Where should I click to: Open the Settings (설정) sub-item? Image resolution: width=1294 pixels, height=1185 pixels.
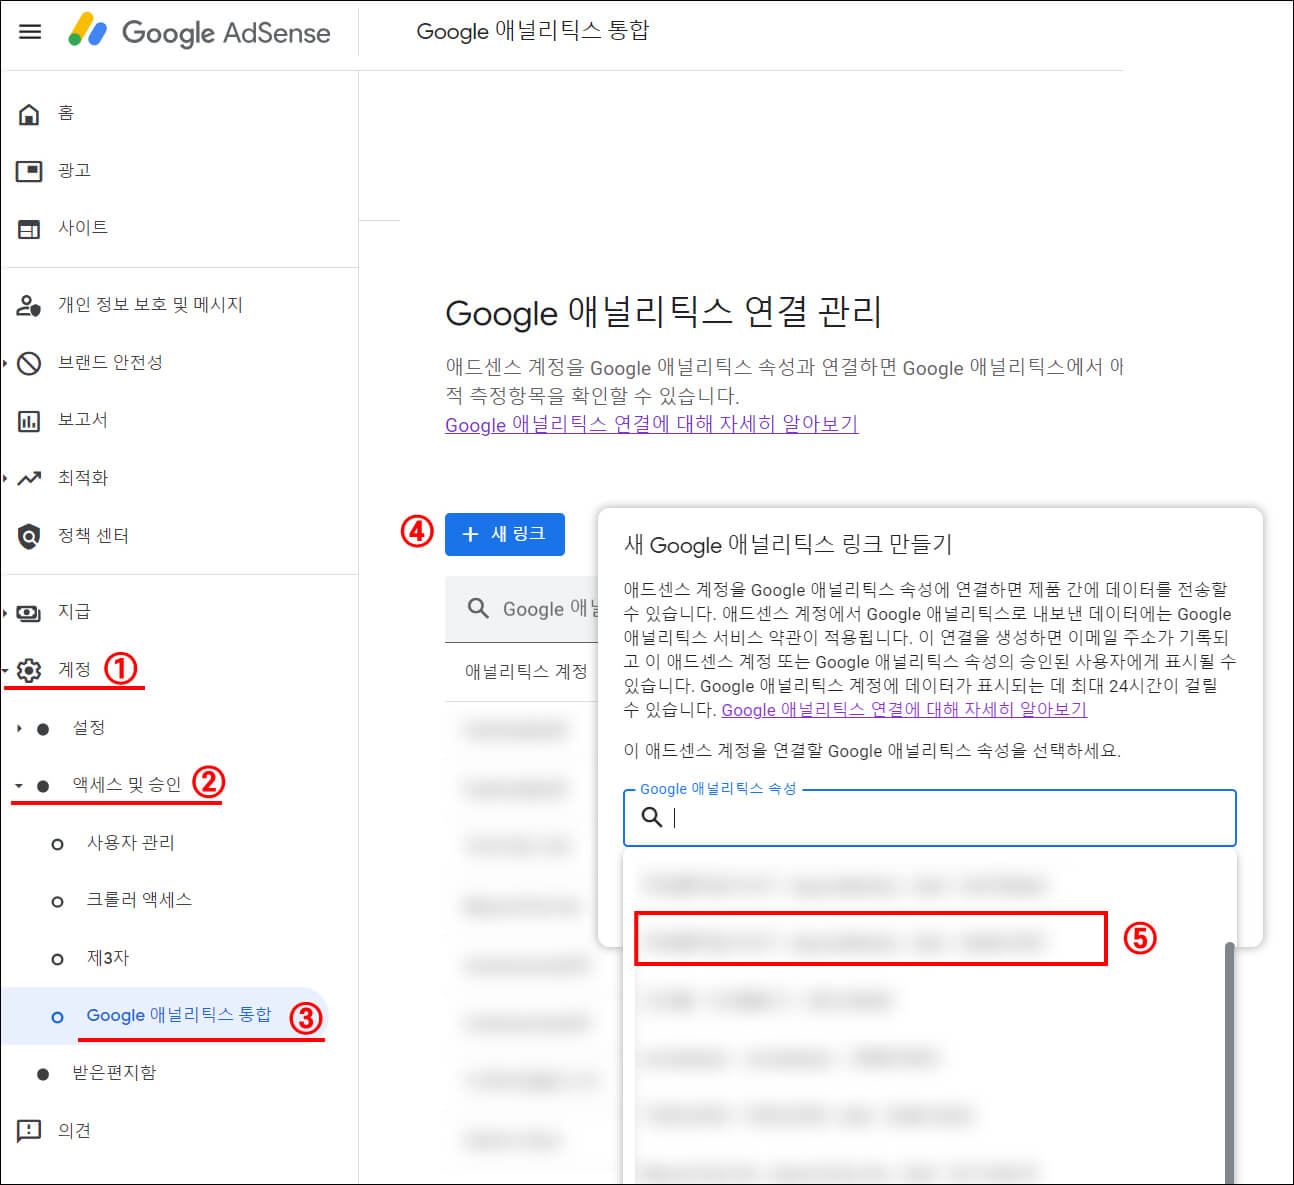(x=88, y=728)
